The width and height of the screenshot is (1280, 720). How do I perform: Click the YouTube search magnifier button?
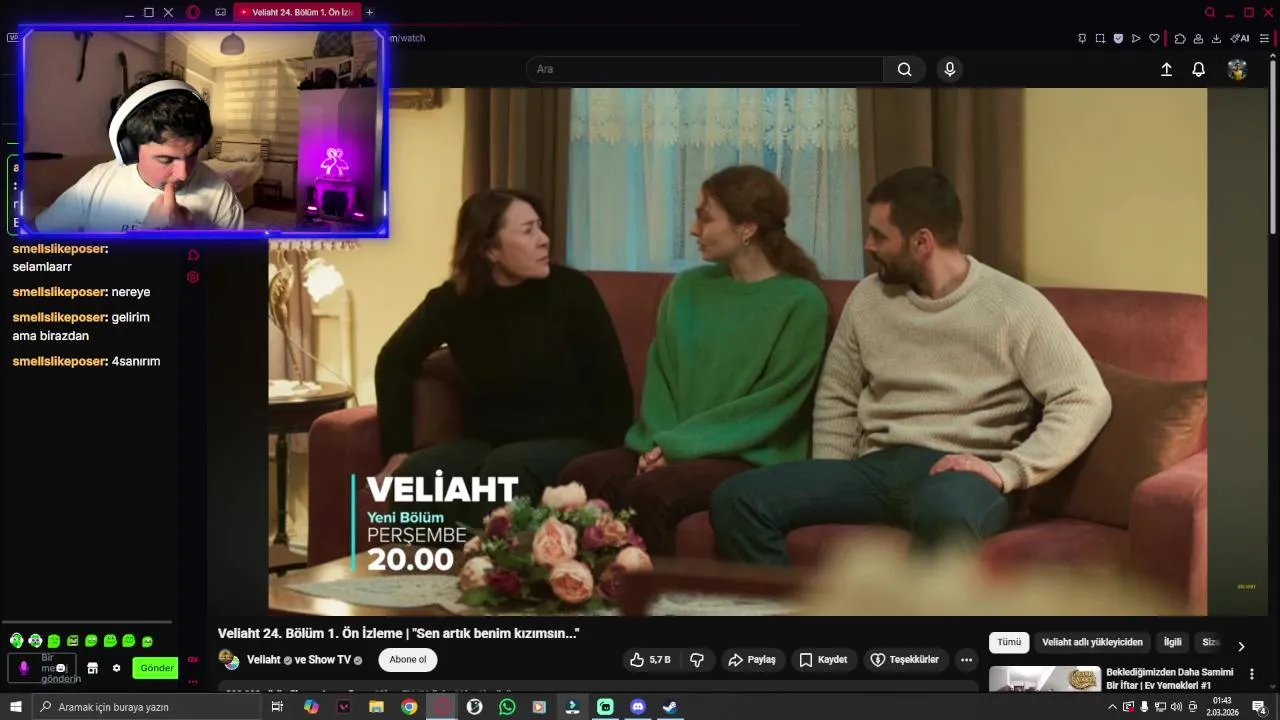click(x=904, y=69)
